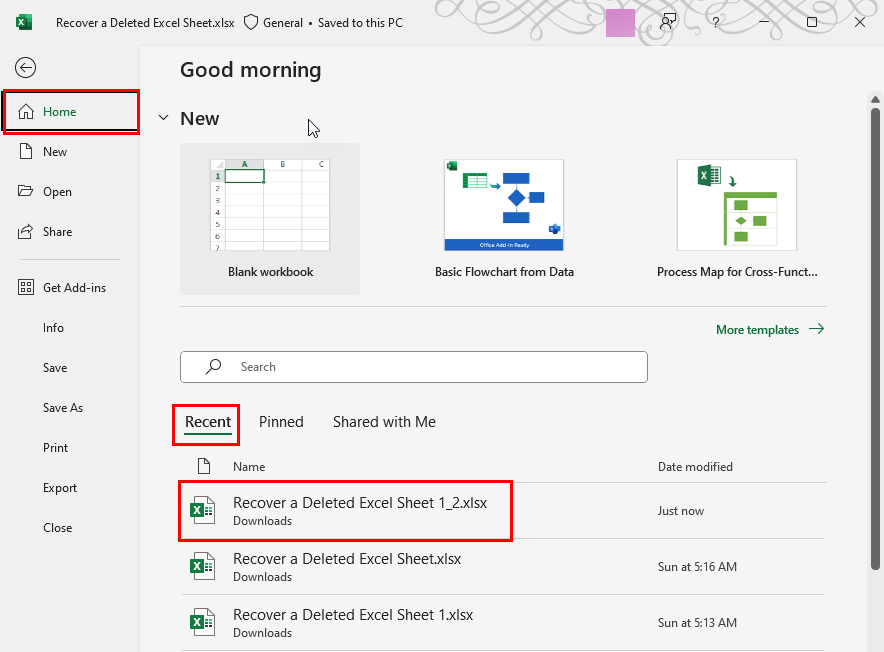Image resolution: width=884 pixels, height=652 pixels.
Task: Choose Open in the sidebar
Action: point(57,192)
